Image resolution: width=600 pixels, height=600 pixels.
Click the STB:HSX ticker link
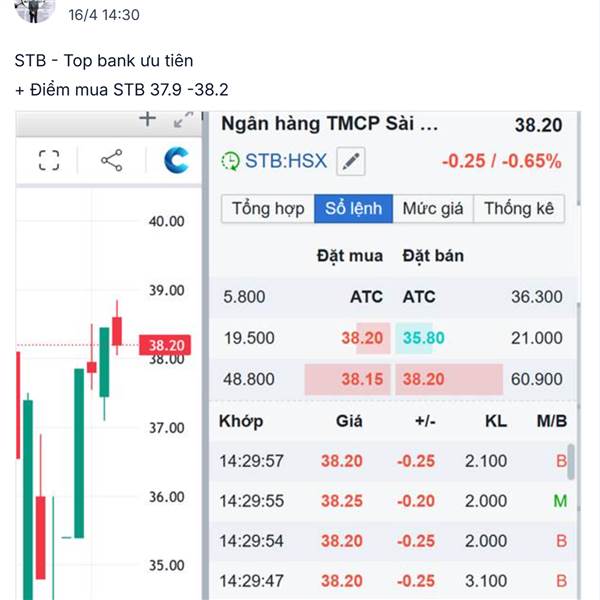[286, 161]
